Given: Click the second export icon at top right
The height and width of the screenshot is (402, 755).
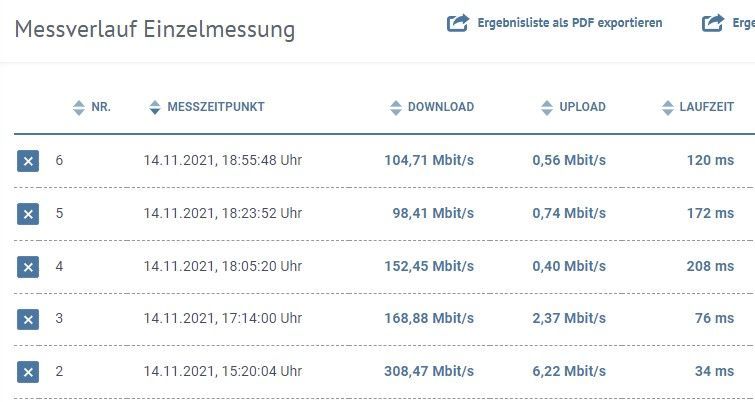Looking at the screenshot, I should (714, 23).
